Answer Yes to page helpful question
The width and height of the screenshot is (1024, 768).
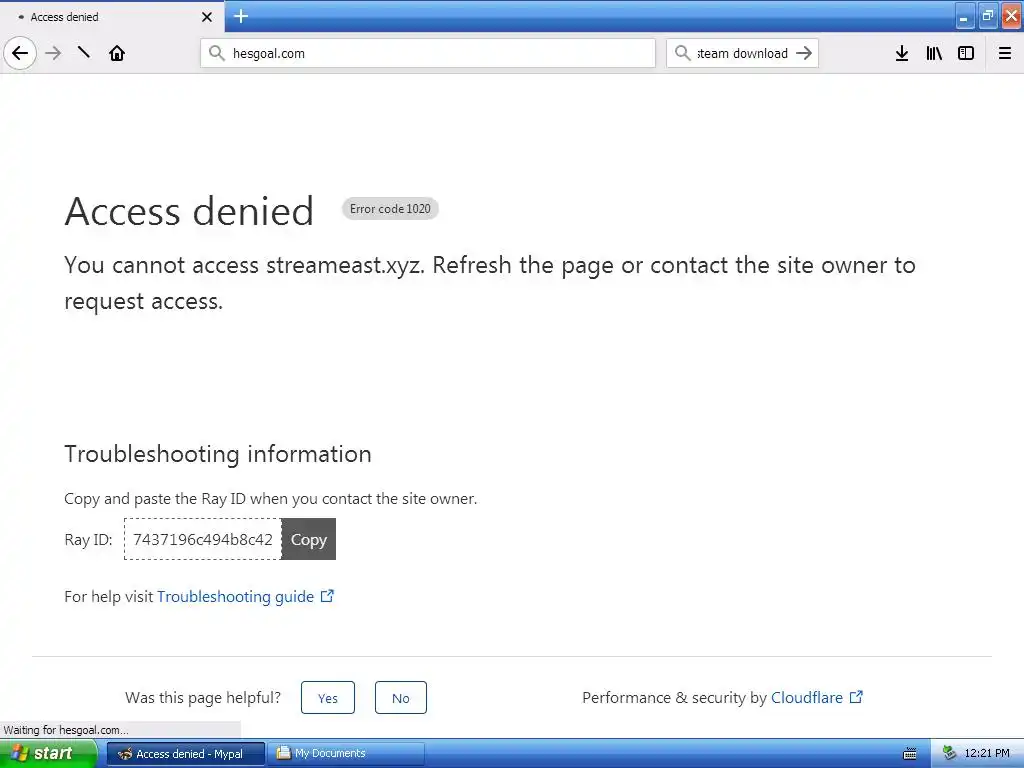click(x=328, y=697)
